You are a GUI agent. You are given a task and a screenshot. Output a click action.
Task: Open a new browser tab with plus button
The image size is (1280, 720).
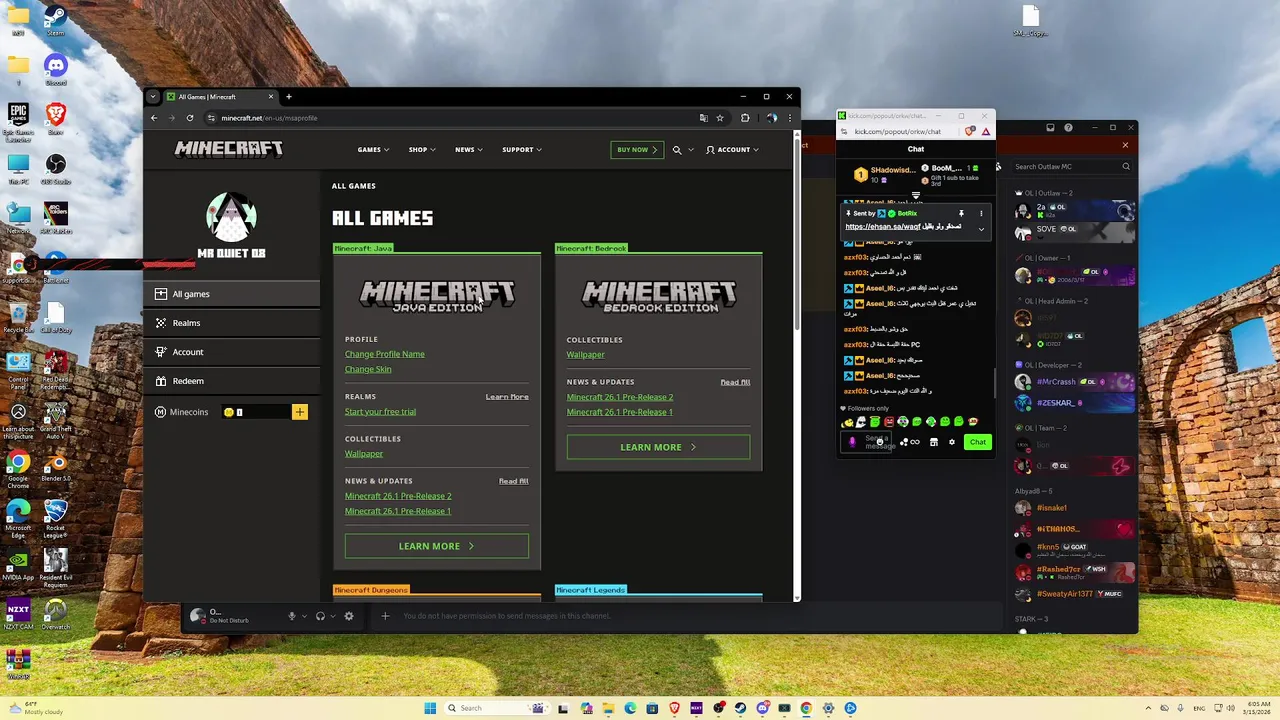(288, 97)
